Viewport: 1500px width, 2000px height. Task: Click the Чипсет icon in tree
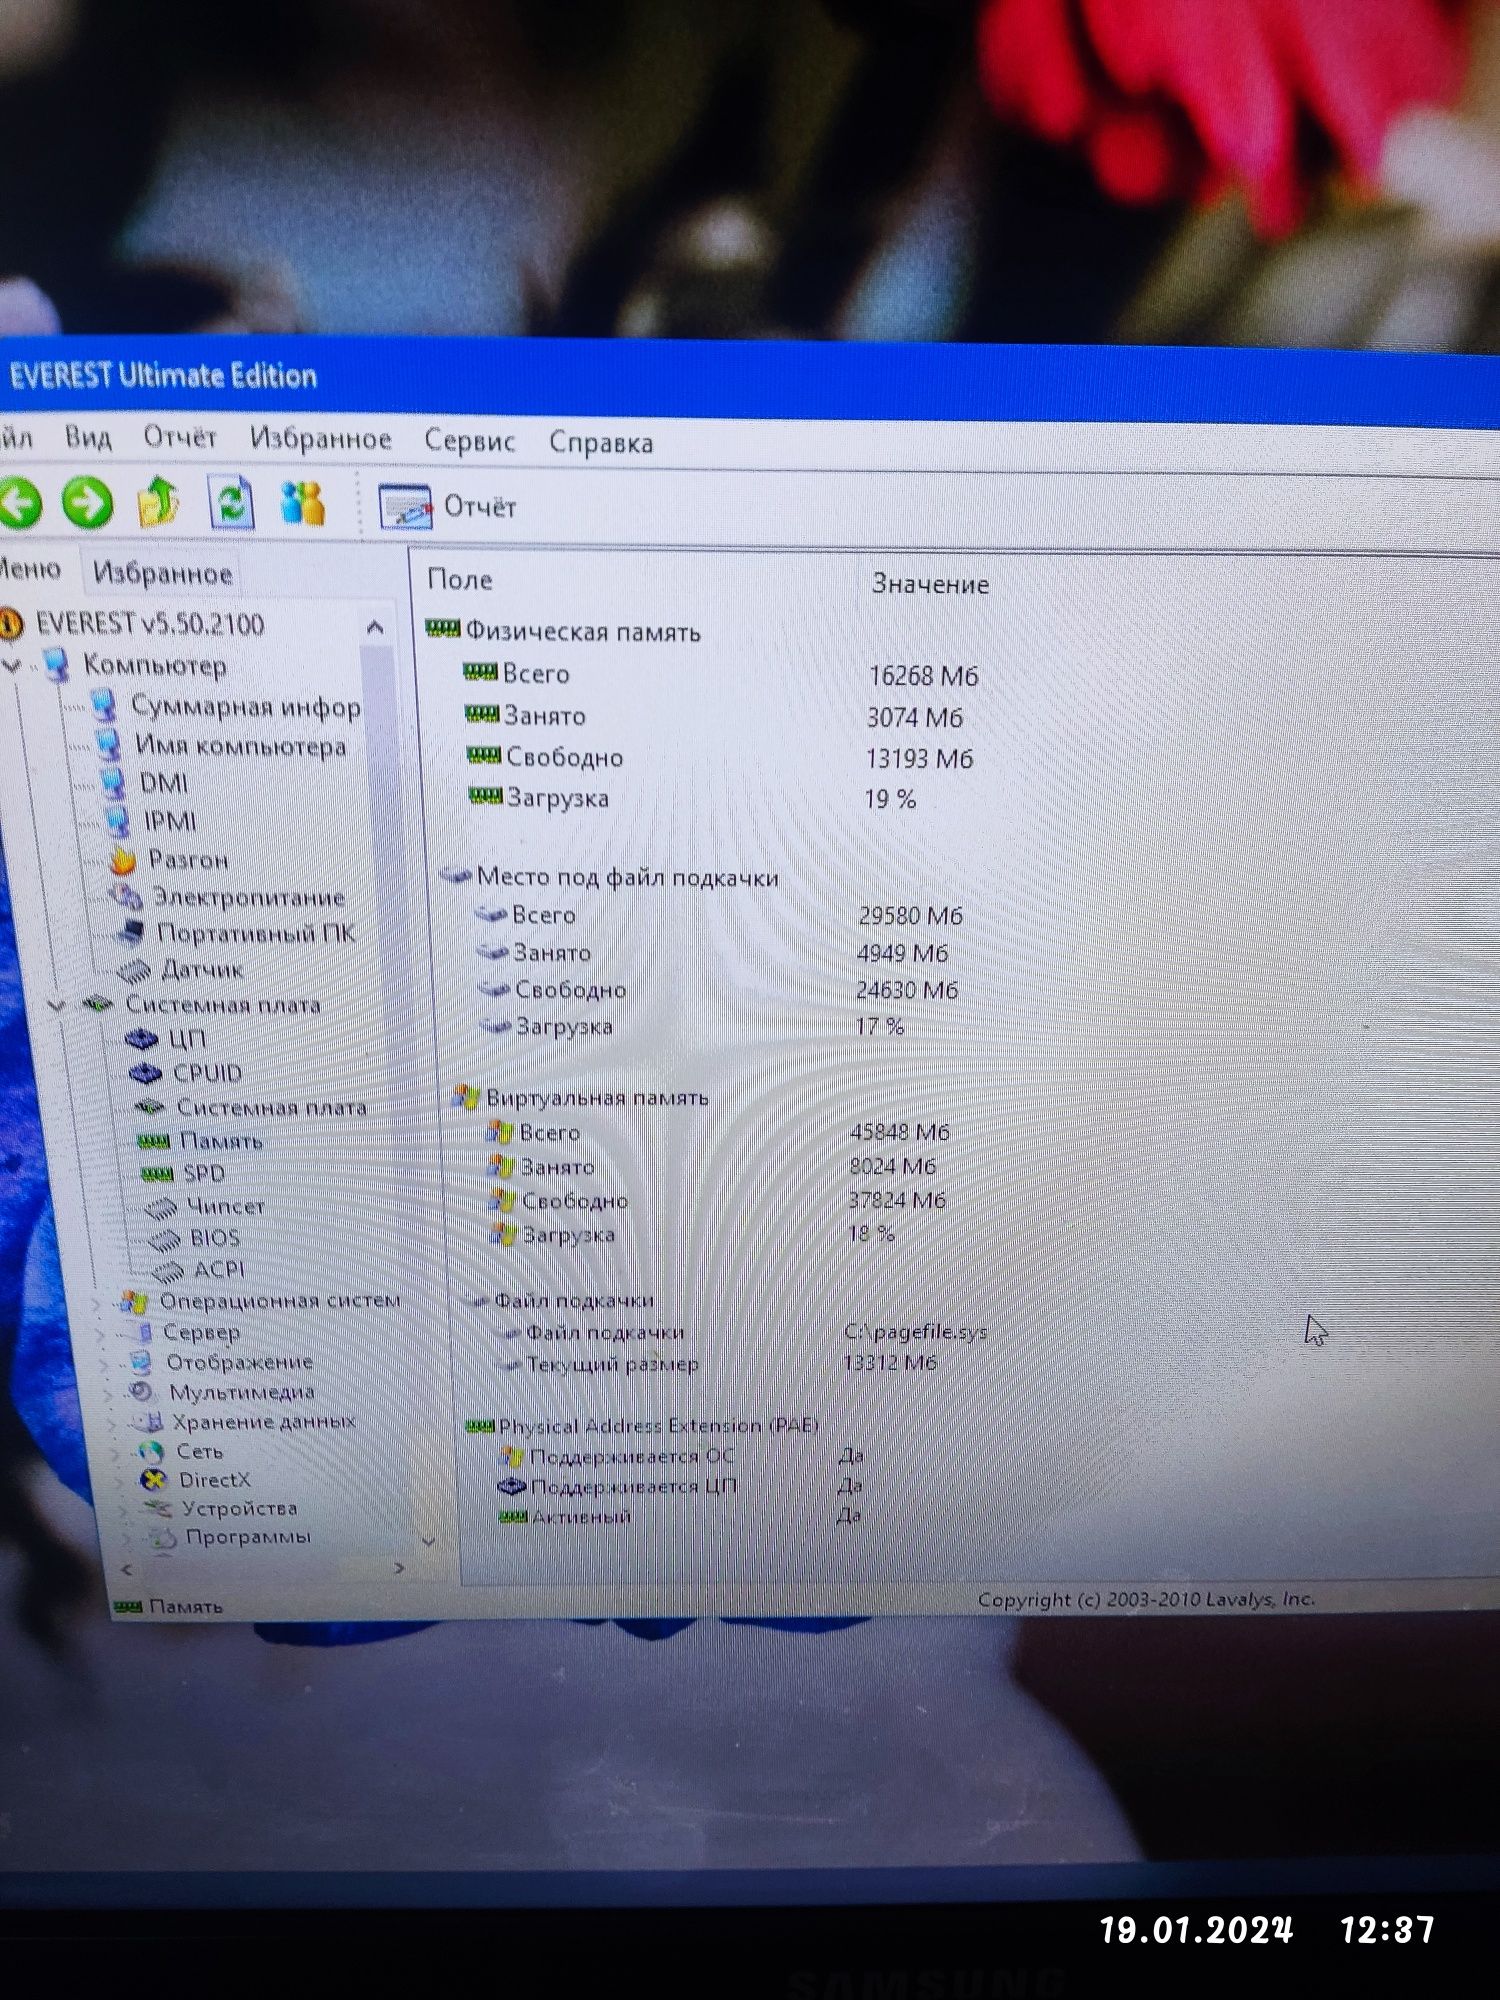tap(162, 1207)
